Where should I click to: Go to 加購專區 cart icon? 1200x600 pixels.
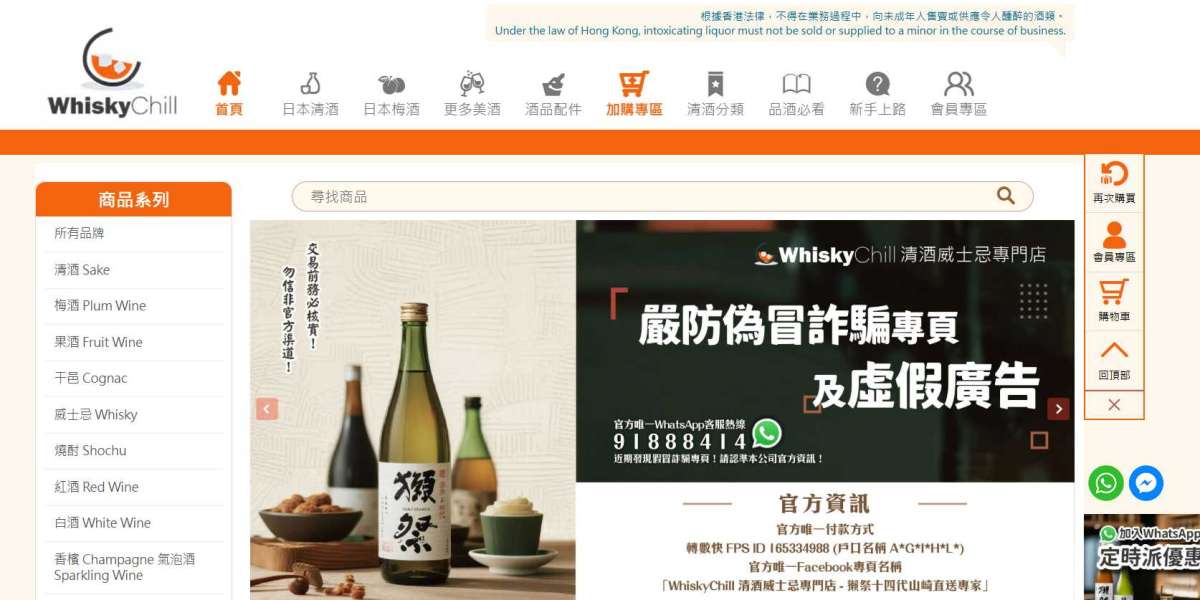[634, 84]
